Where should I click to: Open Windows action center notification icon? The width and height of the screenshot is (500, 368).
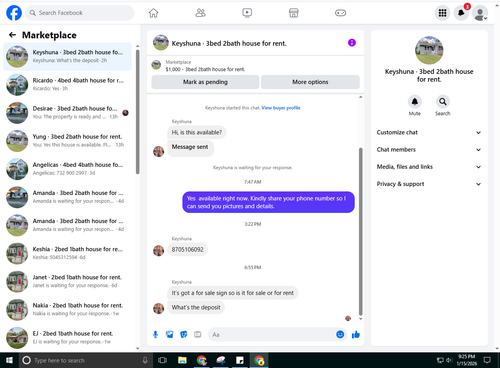coord(487,360)
